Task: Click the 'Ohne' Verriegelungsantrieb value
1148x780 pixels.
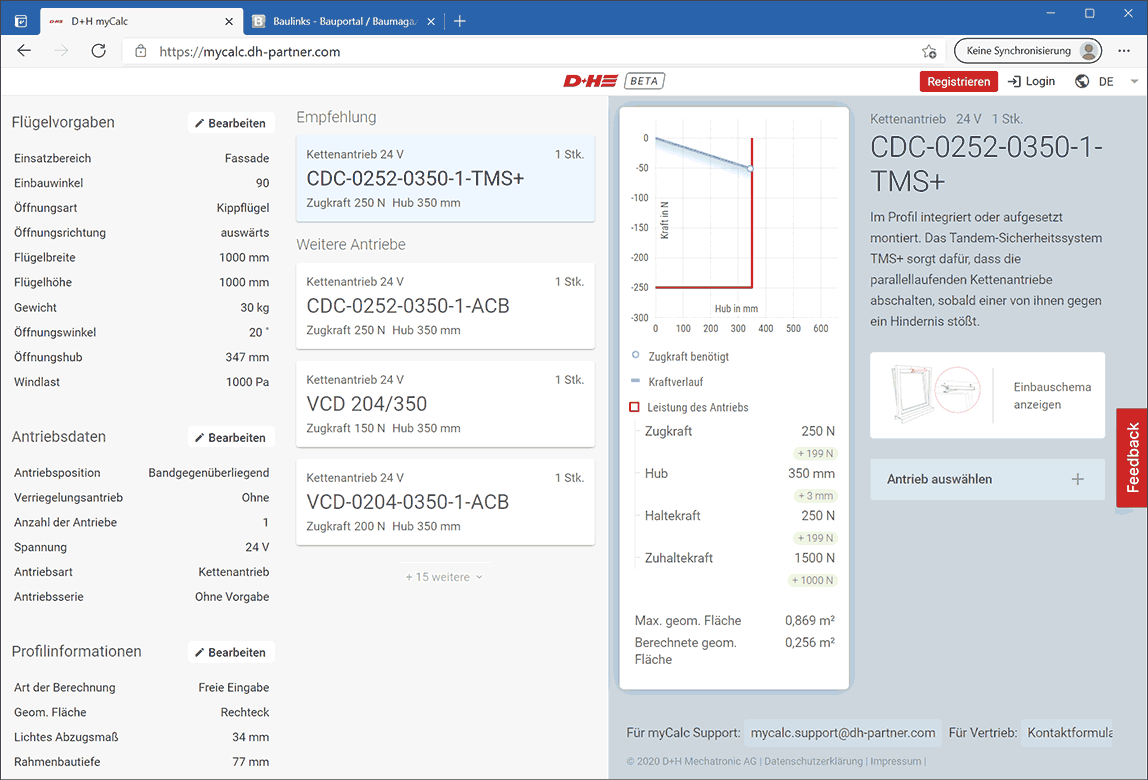Action: click(256, 497)
